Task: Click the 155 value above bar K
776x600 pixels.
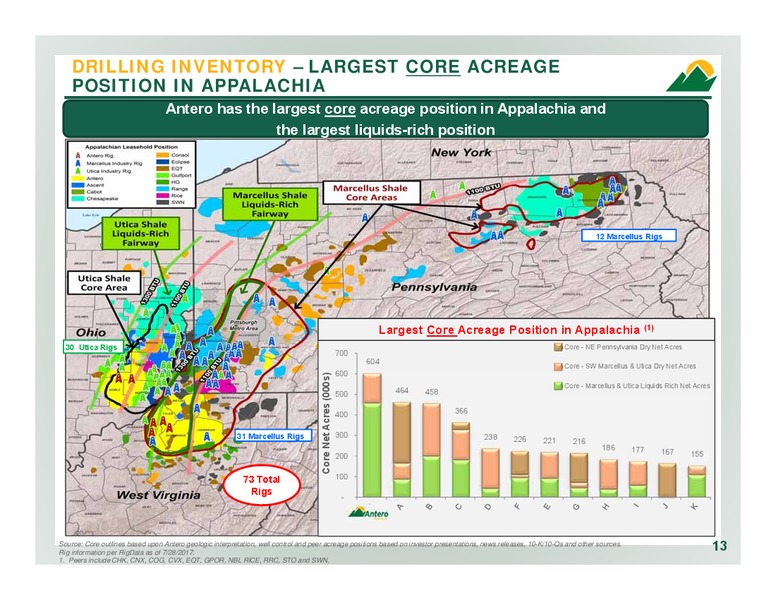Action: click(697, 454)
